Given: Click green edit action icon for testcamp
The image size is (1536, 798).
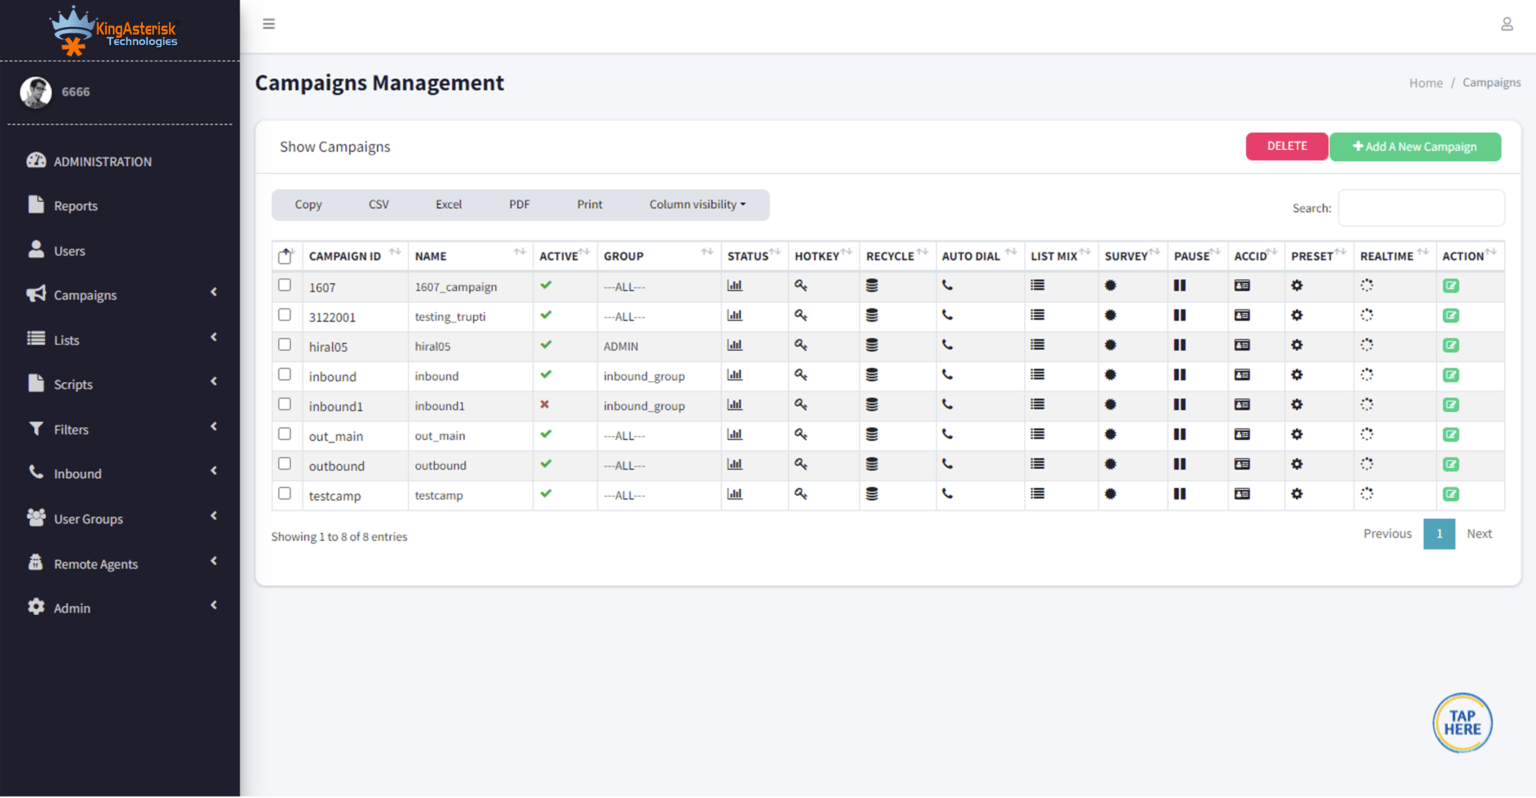Looking at the screenshot, I should coord(1451,494).
